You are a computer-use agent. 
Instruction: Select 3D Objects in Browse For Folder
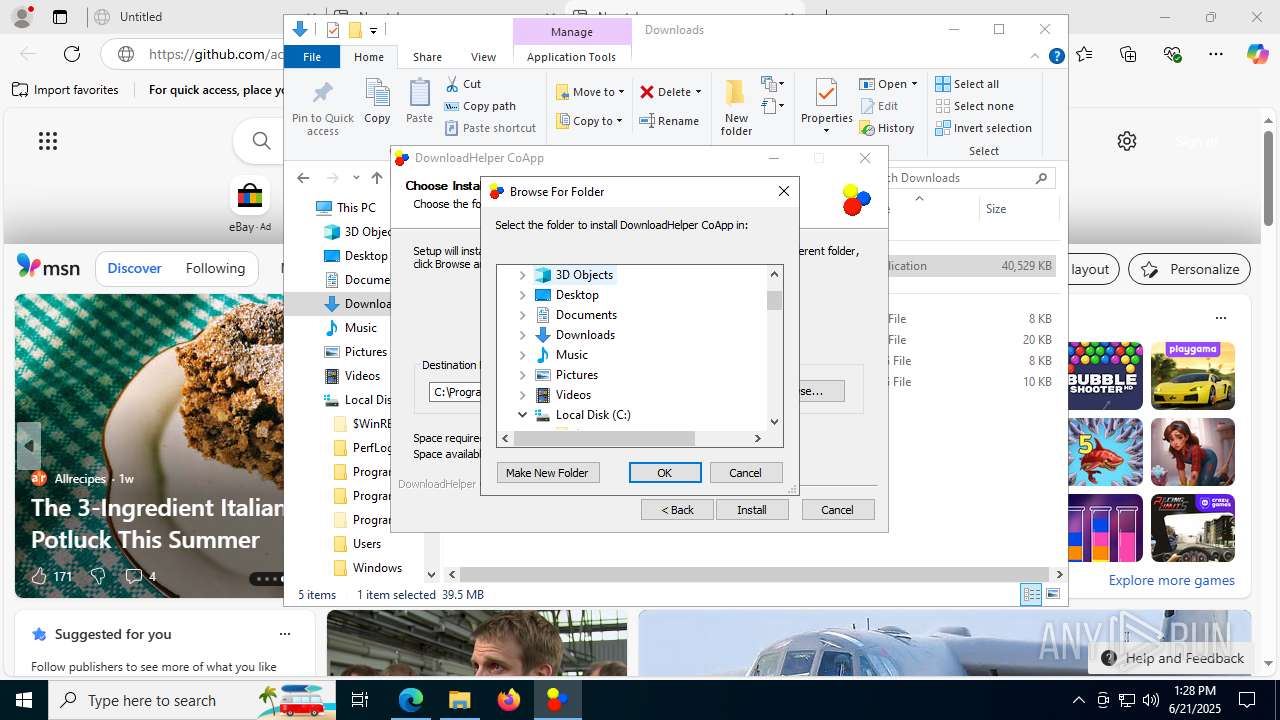pos(584,275)
